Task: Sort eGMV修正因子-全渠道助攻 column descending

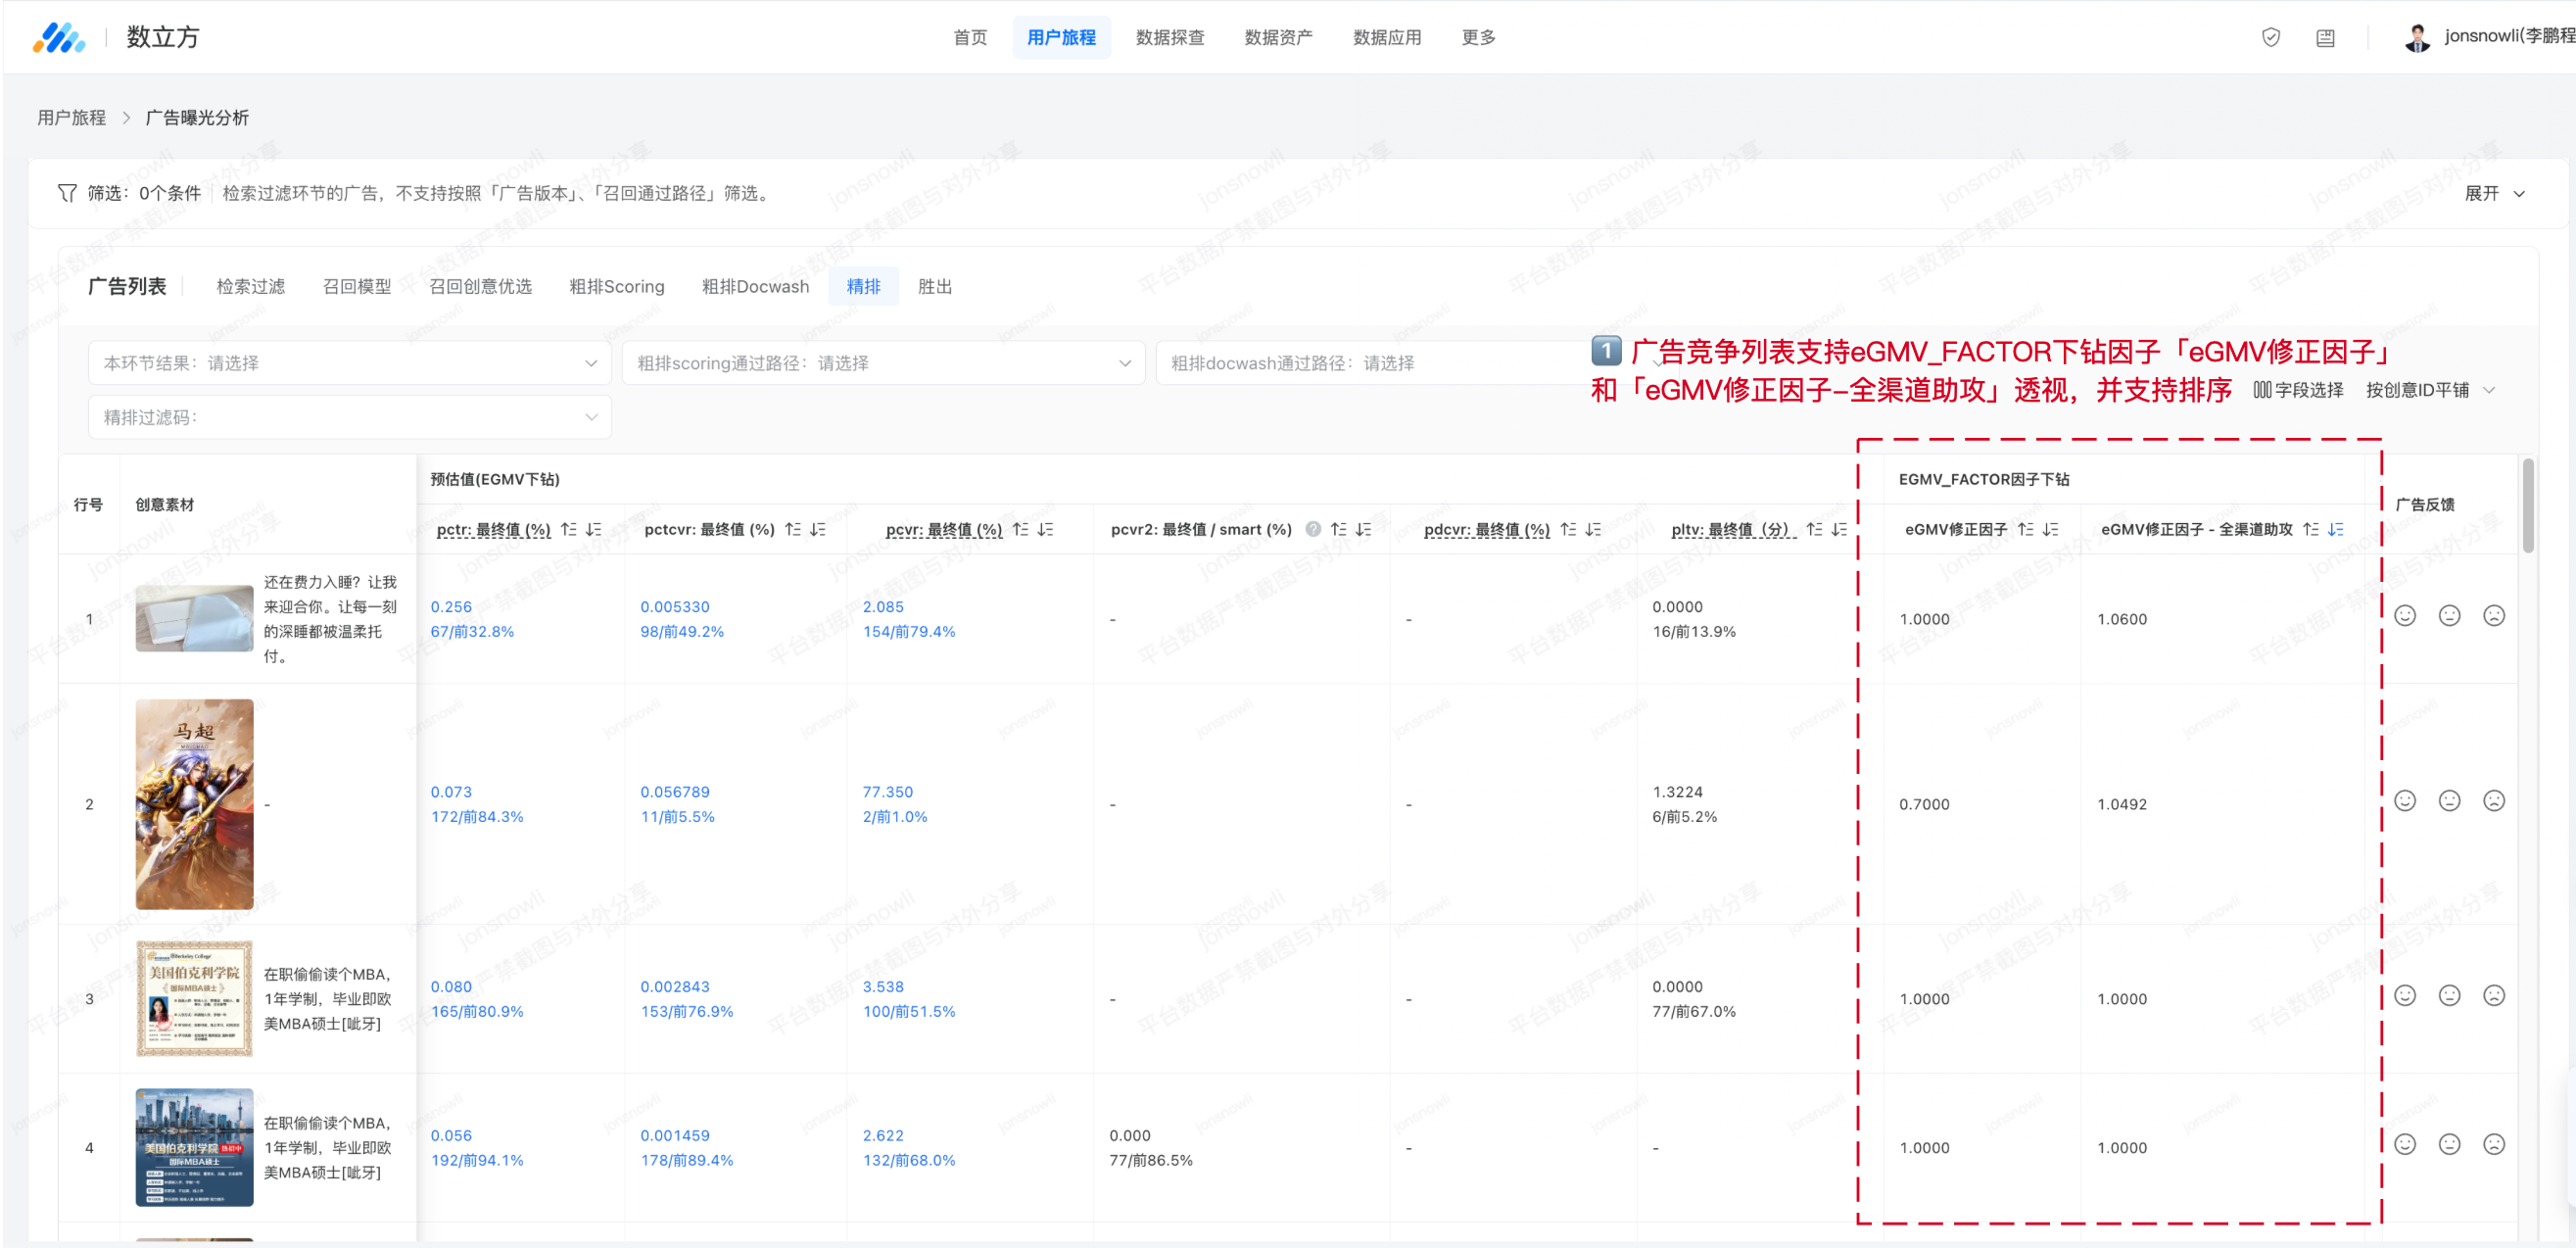Action: (2335, 530)
